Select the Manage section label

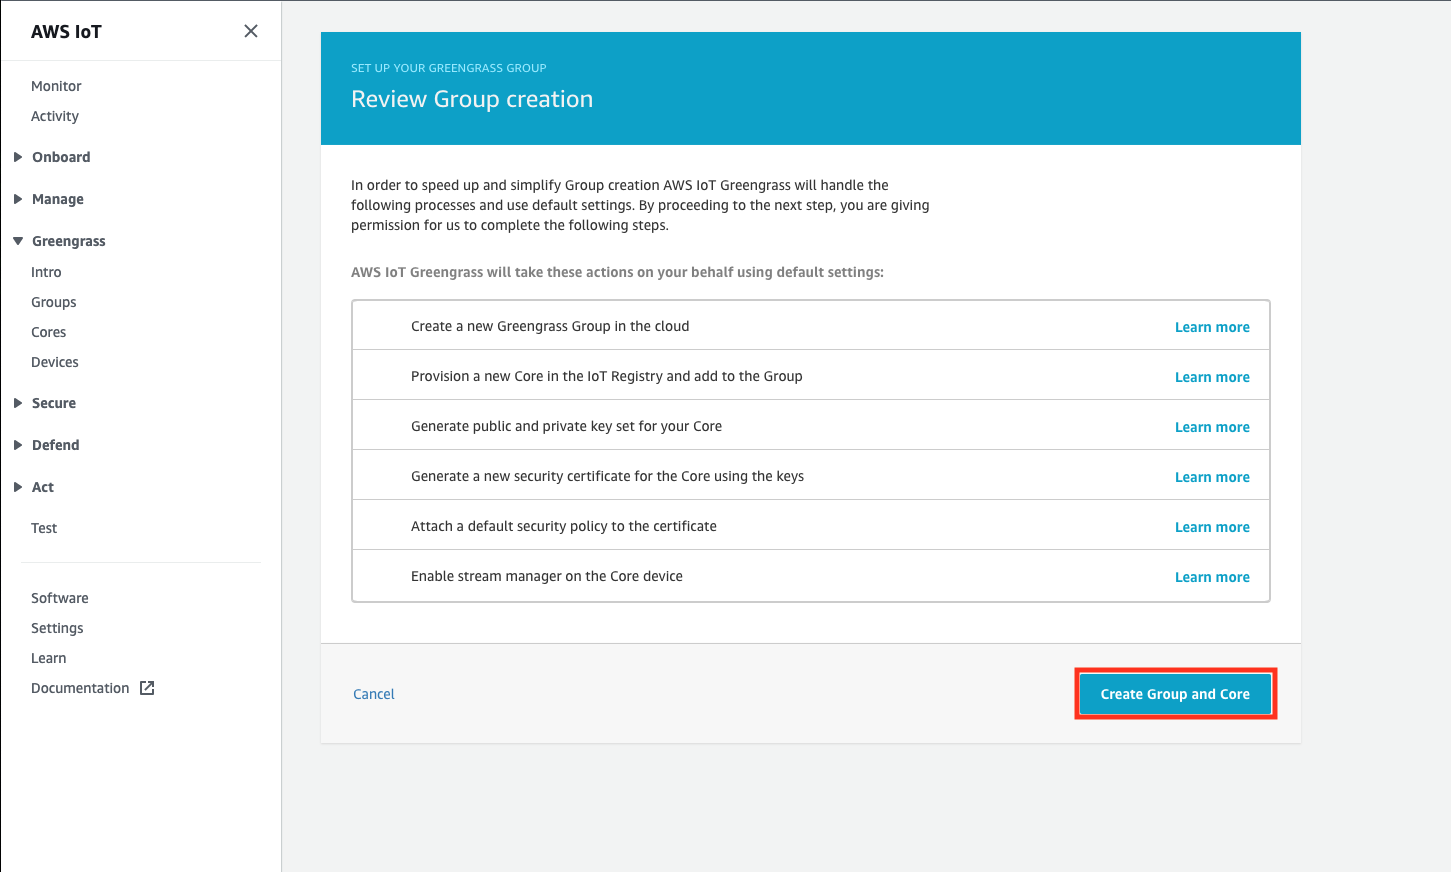pyautogui.click(x=58, y=199)
